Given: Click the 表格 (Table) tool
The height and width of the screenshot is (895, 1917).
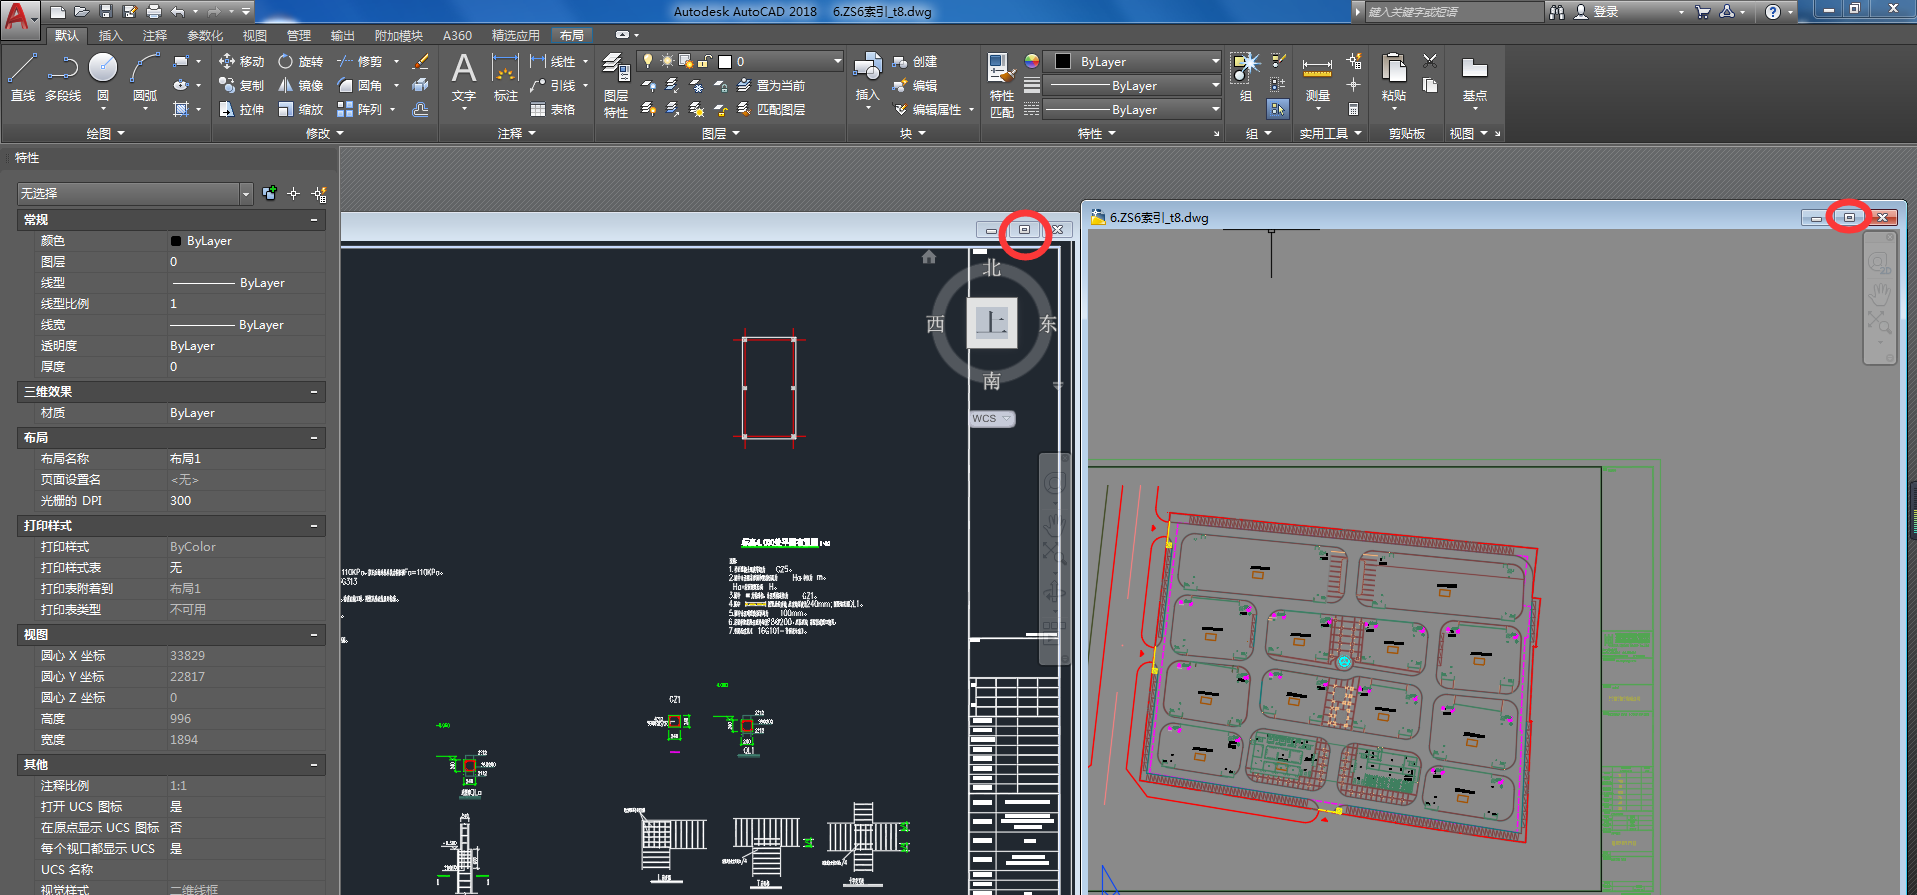Looking at the screenshot, I should pos(553,109).
